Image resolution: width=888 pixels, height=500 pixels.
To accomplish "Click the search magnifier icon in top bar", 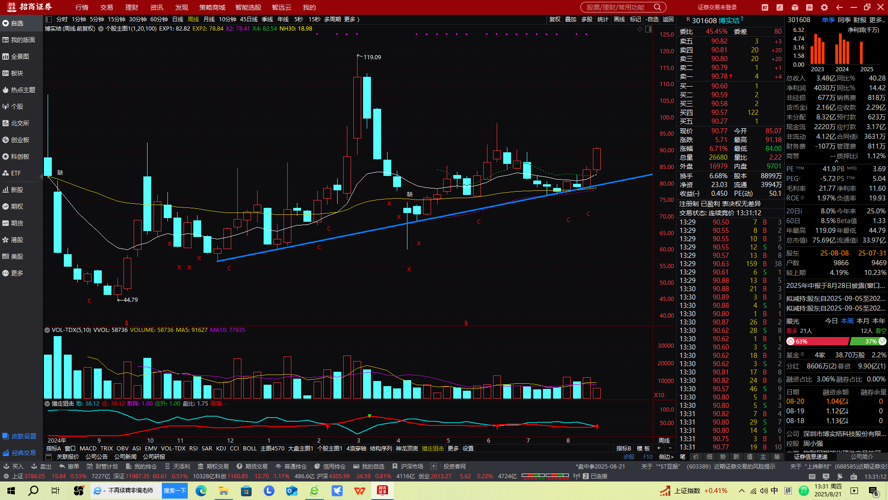I will (x=658, y=7).
